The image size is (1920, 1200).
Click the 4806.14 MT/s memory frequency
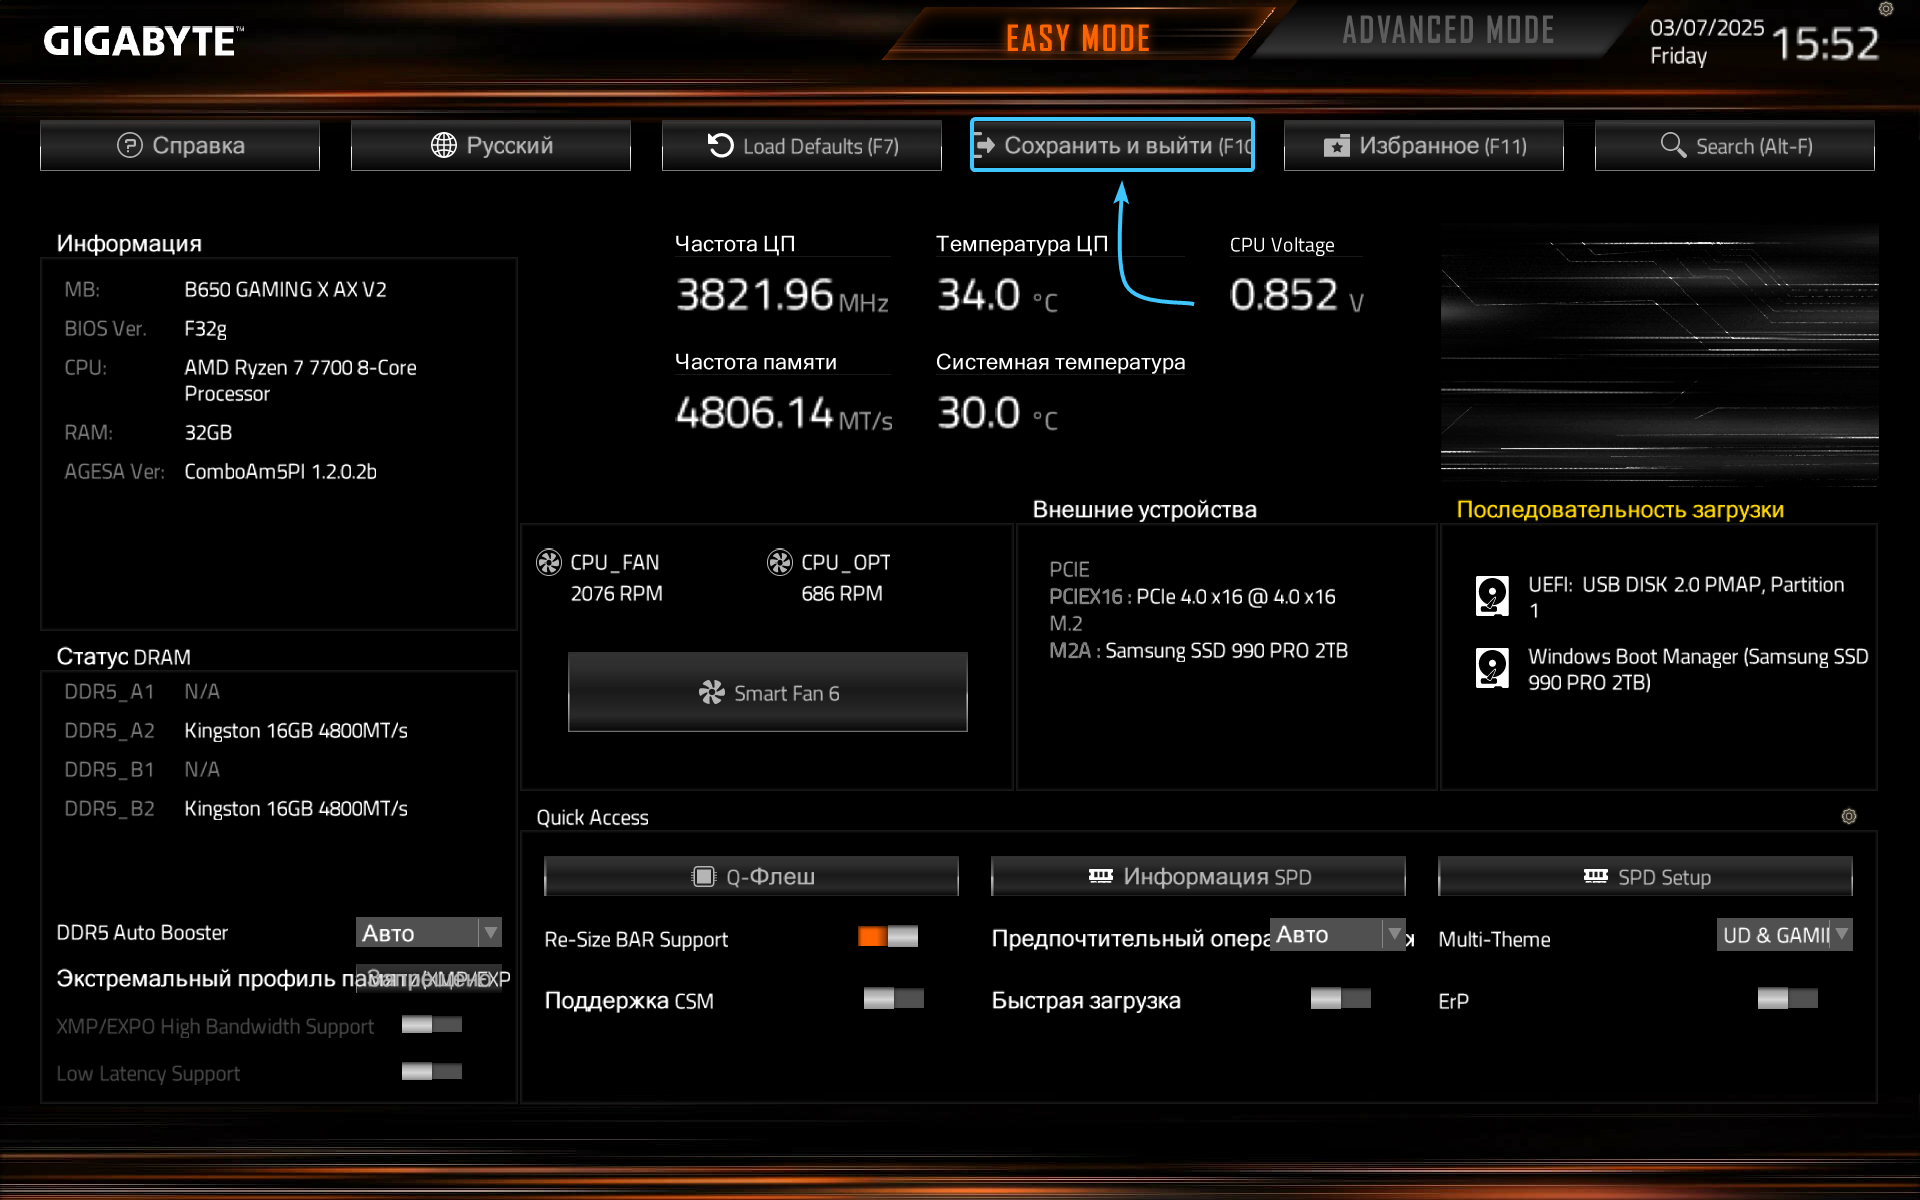(784, 413)
